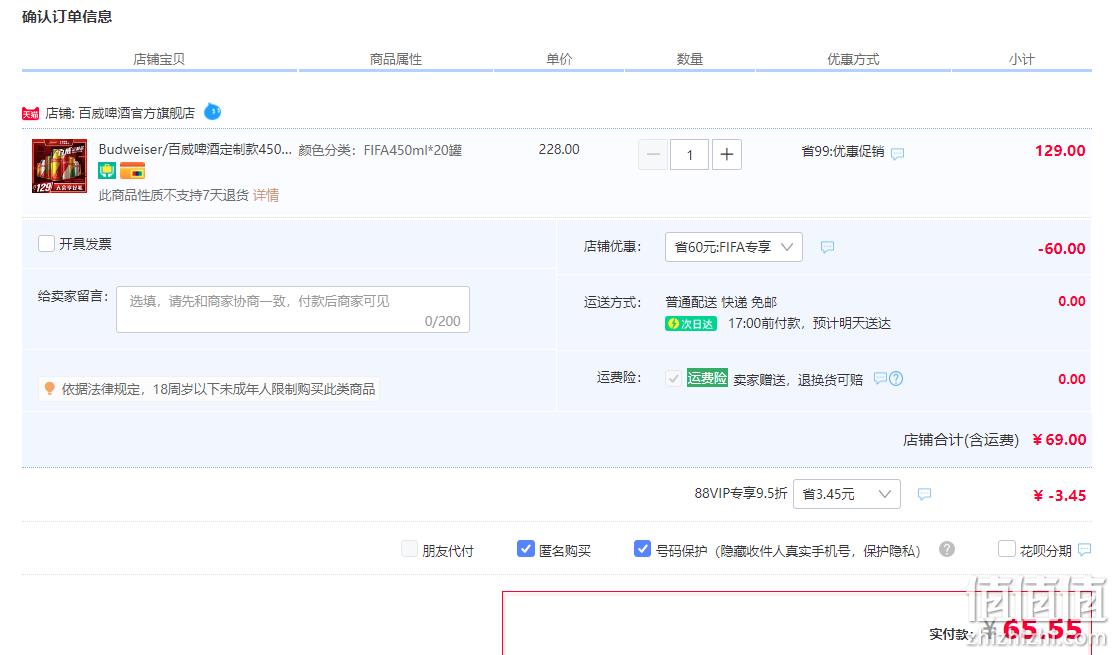The width and height of the screenshot is (1116, 655).
Task: Click the green service badge under the product title
Action: click(107, 171)
